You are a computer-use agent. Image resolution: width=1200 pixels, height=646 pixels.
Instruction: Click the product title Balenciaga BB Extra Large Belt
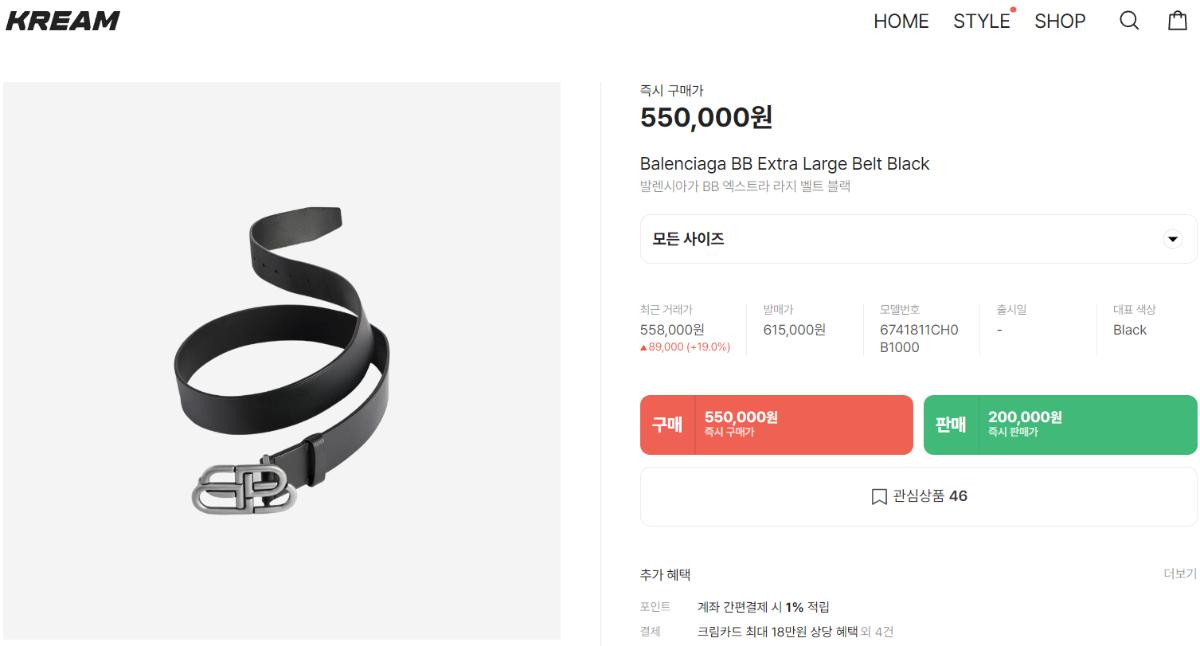pos(785,164)
